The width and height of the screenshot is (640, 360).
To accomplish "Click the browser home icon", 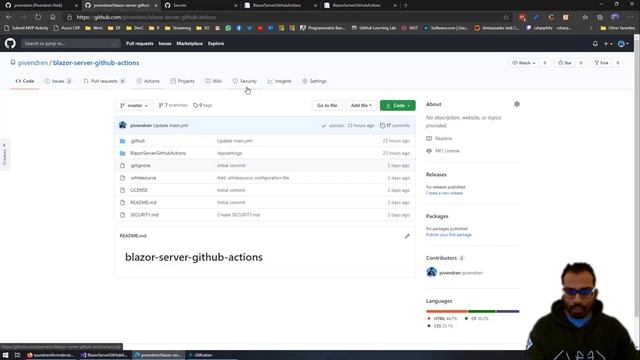I will [x=53, y=17].
